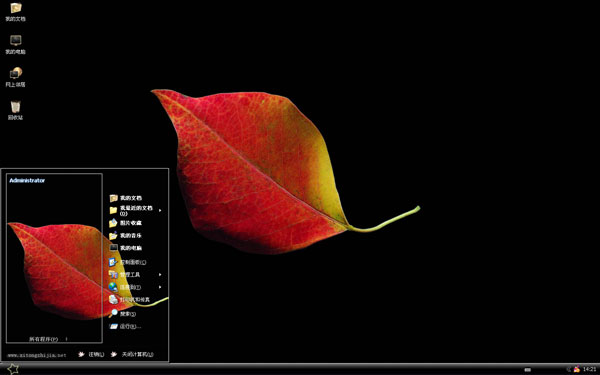The width and height of the screenshot is (600, 375).
Task: Click the 注销(L) log off button
Action: point(91,355)
